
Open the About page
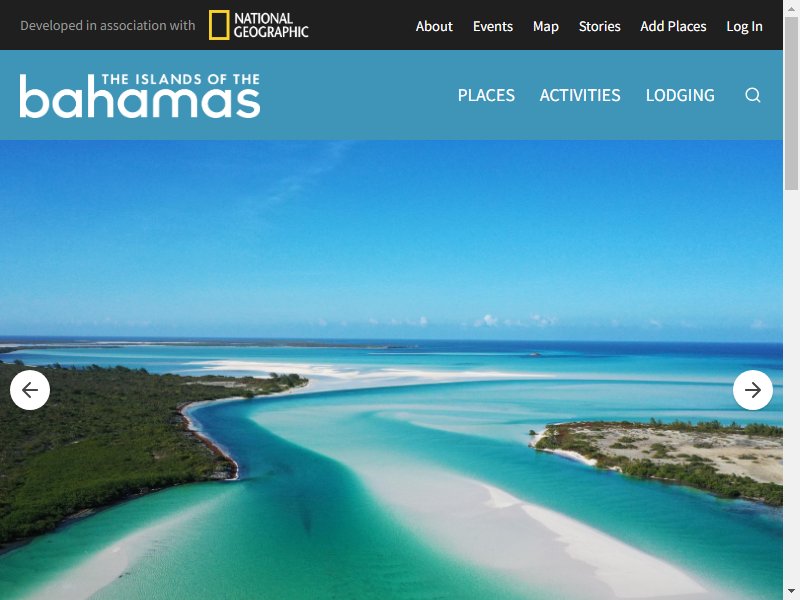[x=434, y=26]
